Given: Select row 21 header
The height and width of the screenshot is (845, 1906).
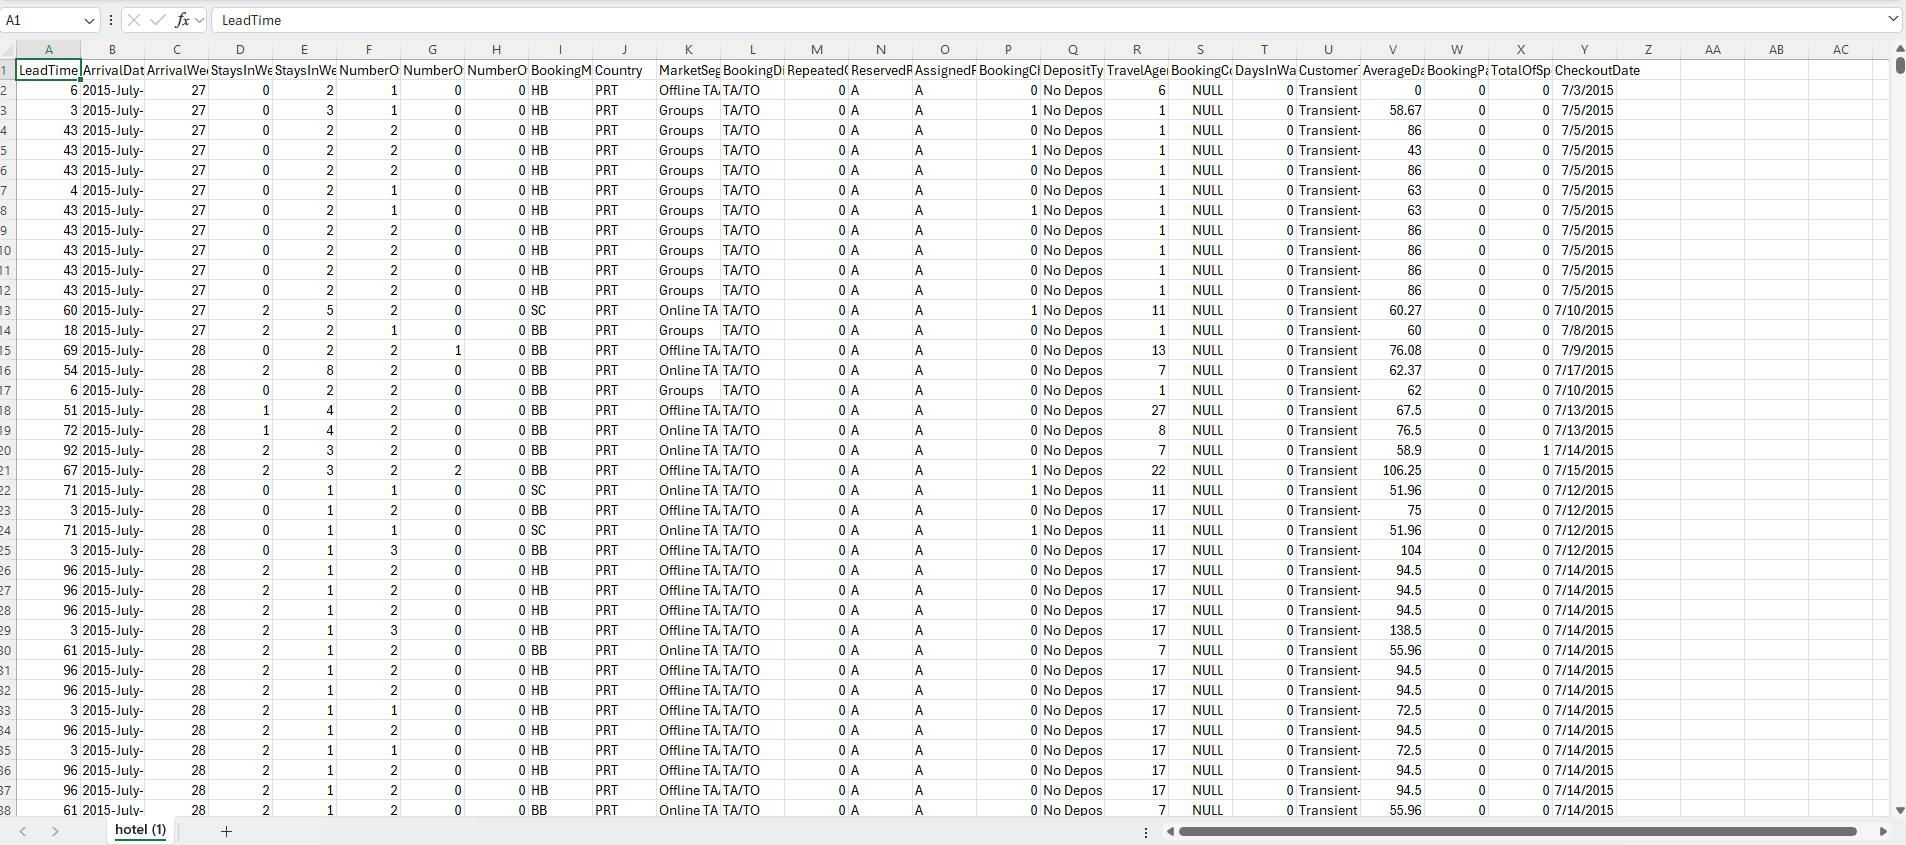Looking at the screenshot, I should tap(7, 470).
